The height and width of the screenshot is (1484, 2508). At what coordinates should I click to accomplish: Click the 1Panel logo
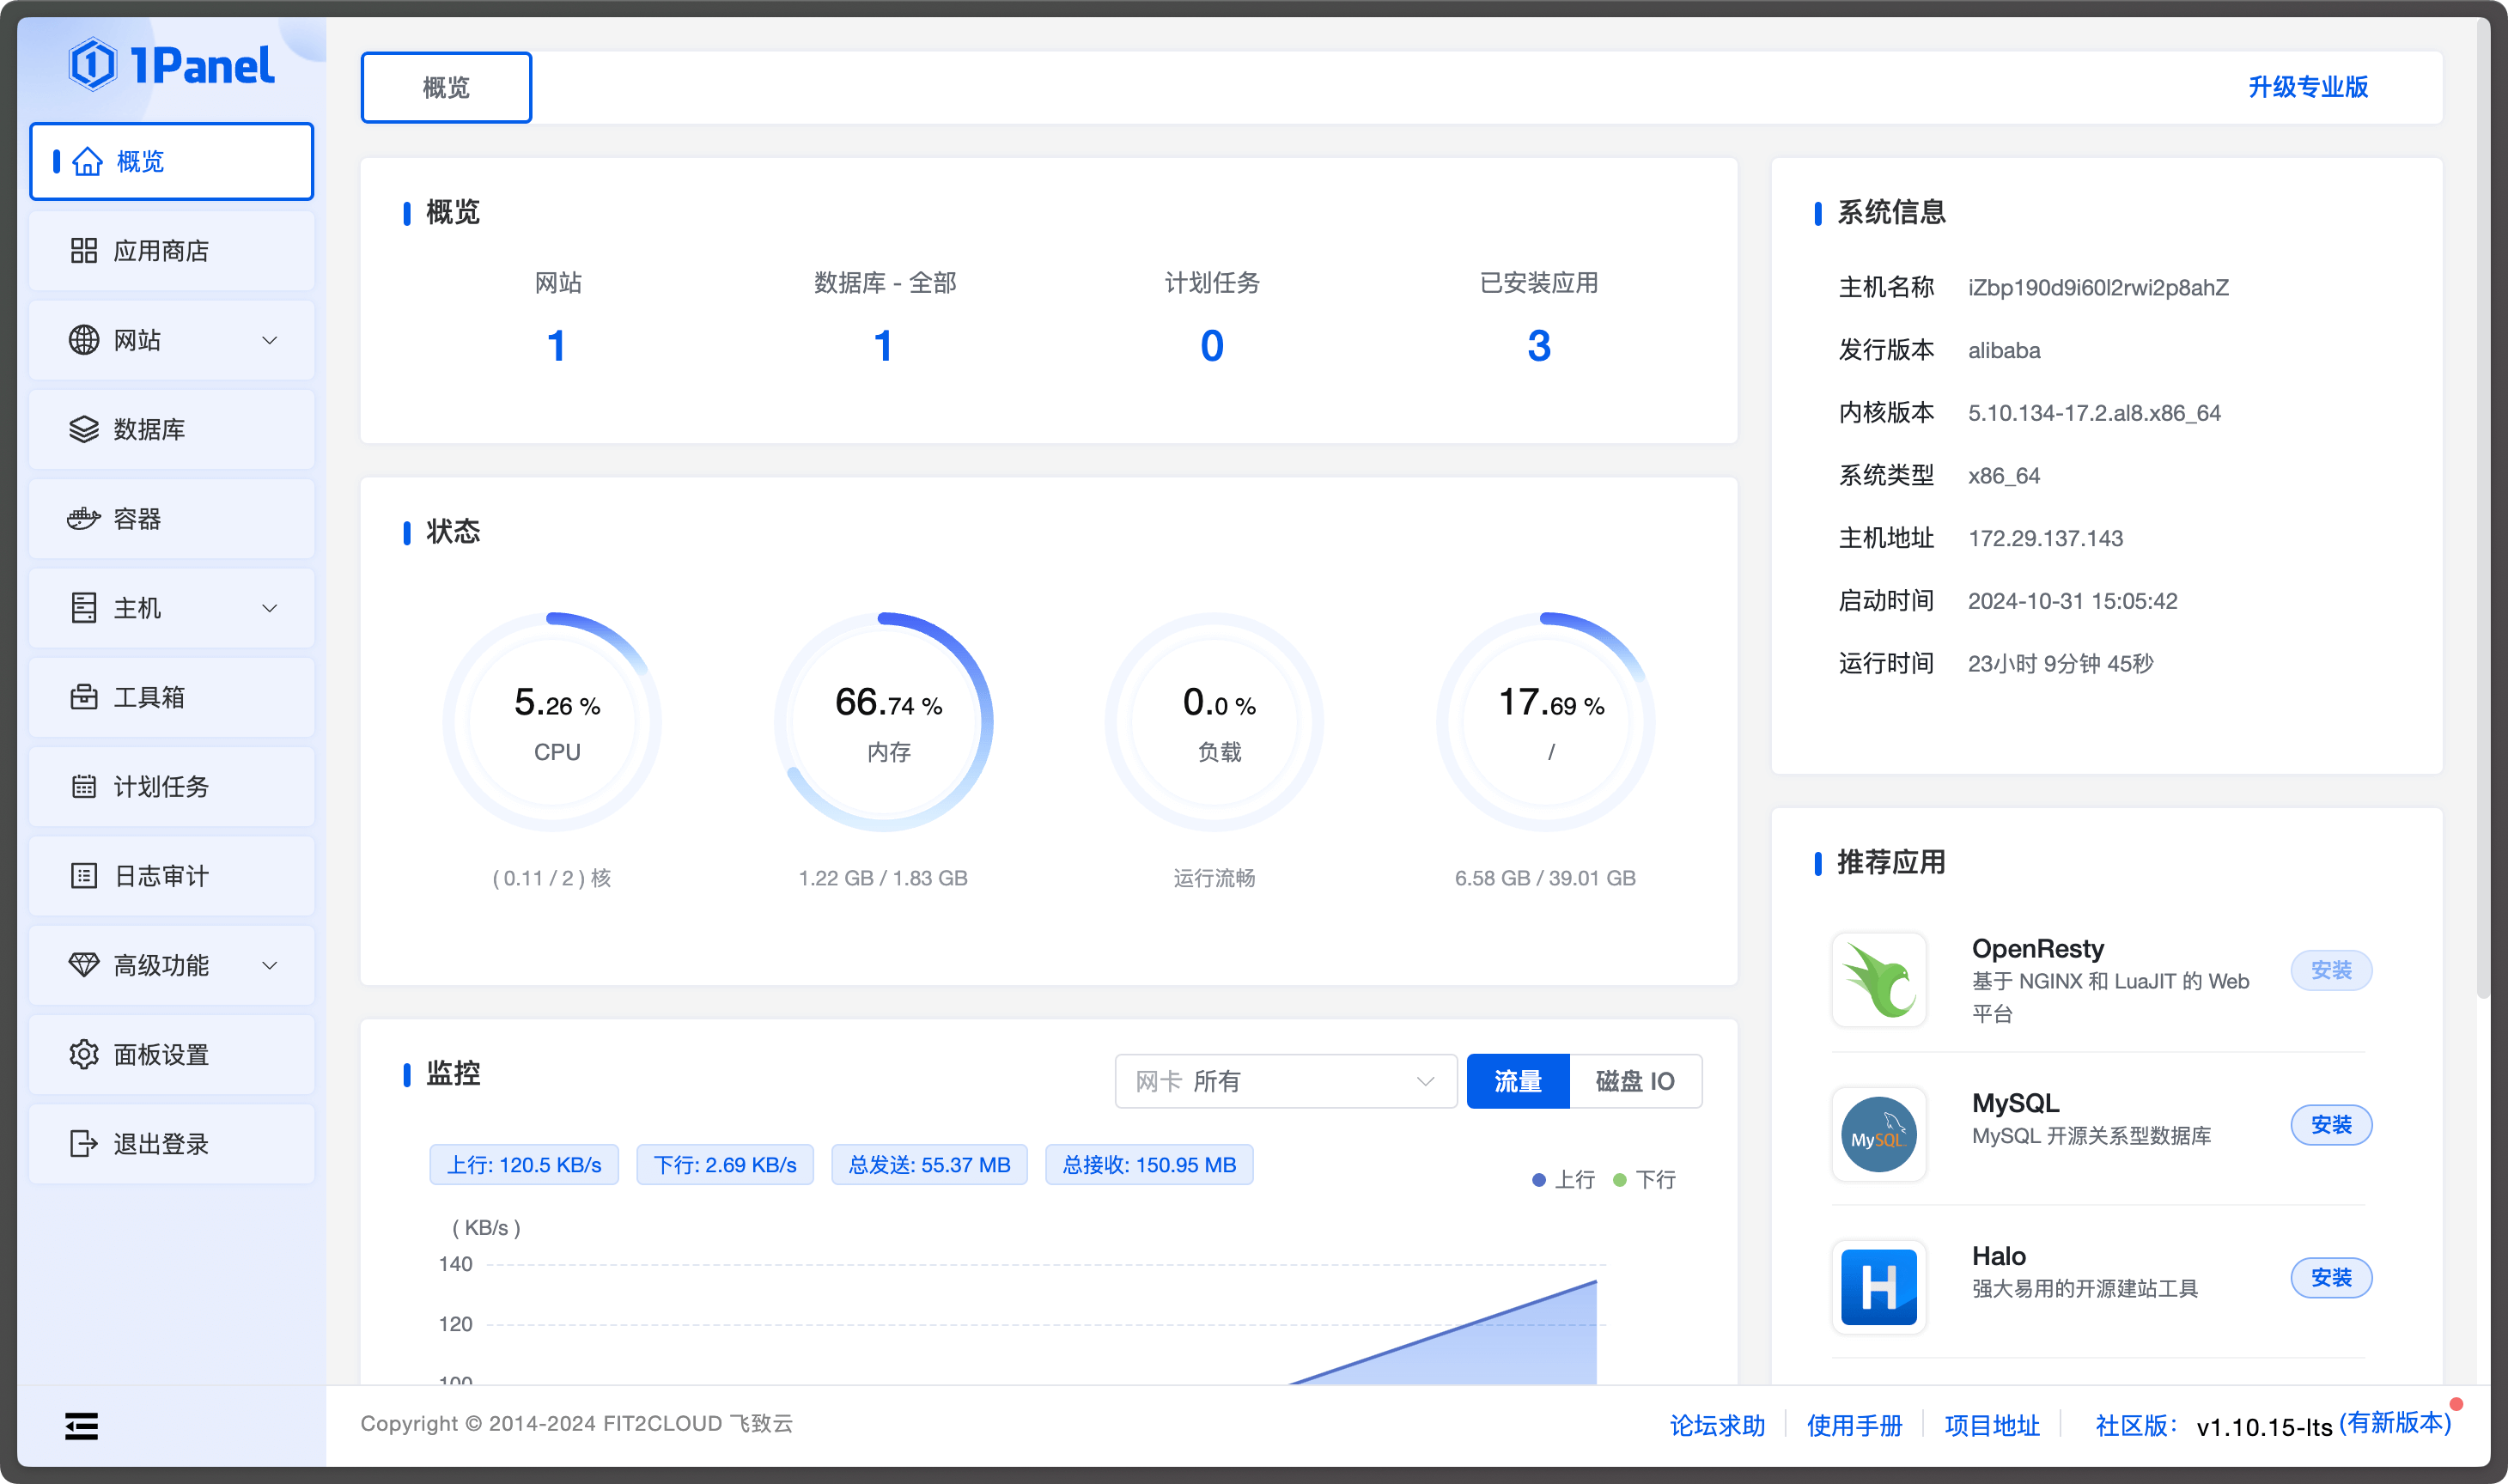pyautogui.click(x=172, y=66)
